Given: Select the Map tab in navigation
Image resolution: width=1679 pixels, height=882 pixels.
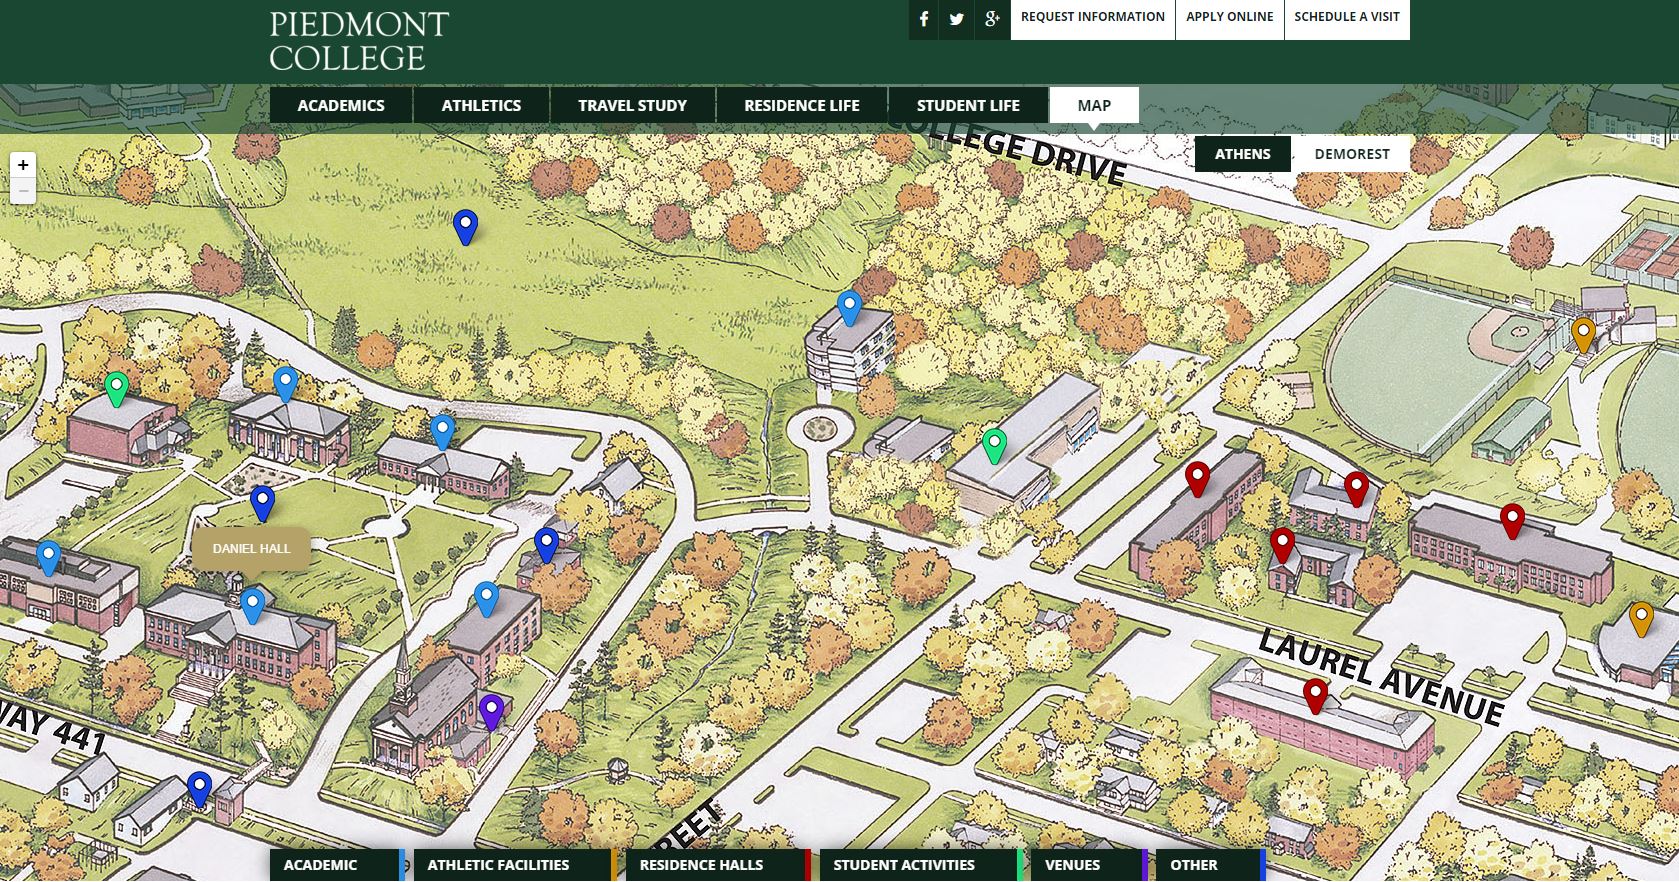Looking at the screenshot, I should (1094, 105).
